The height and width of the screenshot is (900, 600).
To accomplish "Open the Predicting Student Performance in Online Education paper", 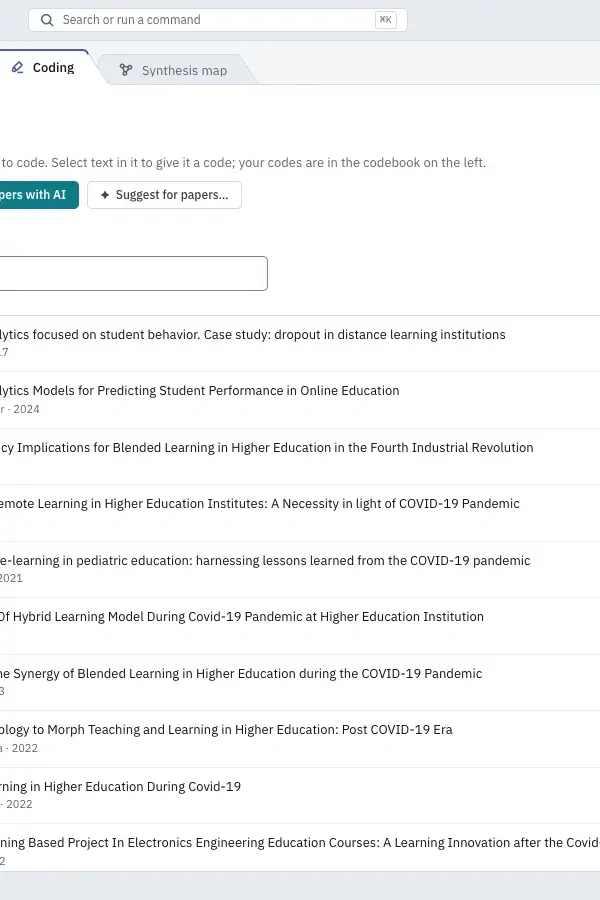I will pyautogui.click(x=300, y=400).
